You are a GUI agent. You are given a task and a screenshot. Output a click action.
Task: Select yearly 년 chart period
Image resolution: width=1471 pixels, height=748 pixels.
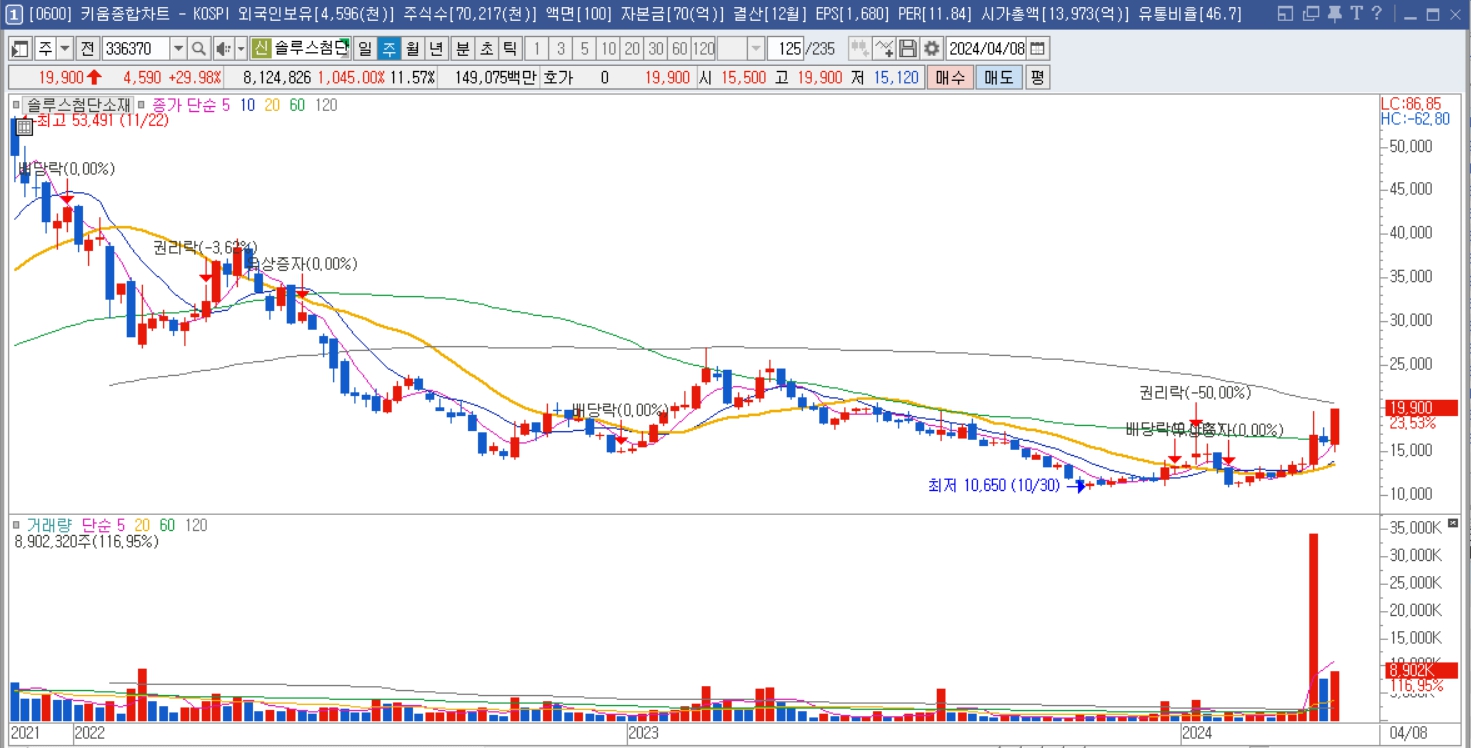[436, 48]
